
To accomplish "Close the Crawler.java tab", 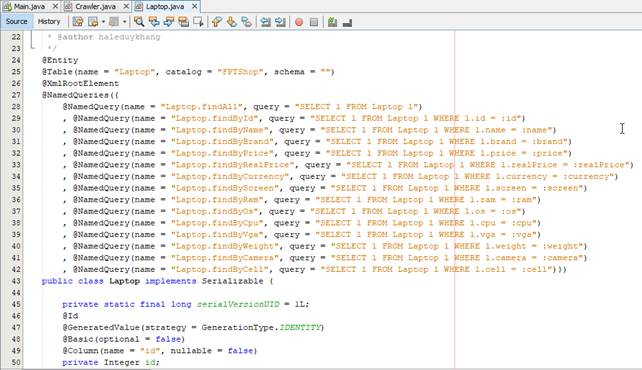I will coord(126,7).
